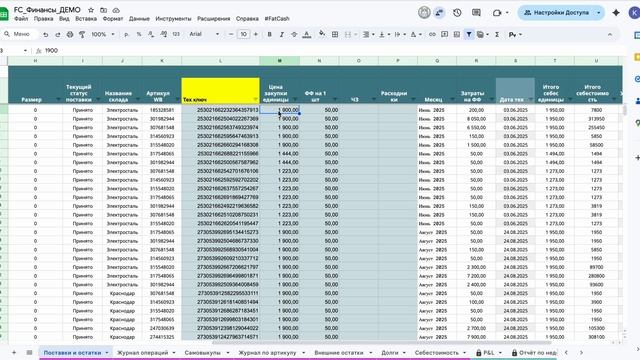Switch to Долги sheet tab
Viewport: 640px width, 360px height.
(x=390, y=352)
